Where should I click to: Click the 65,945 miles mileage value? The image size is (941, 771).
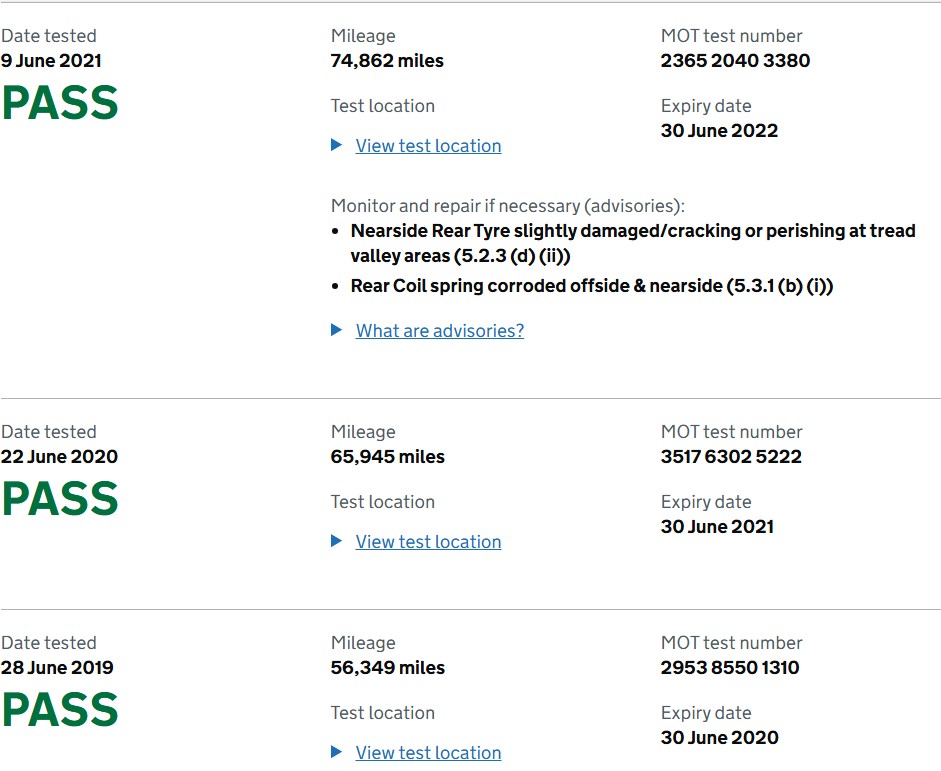click(x=388, y=457)
